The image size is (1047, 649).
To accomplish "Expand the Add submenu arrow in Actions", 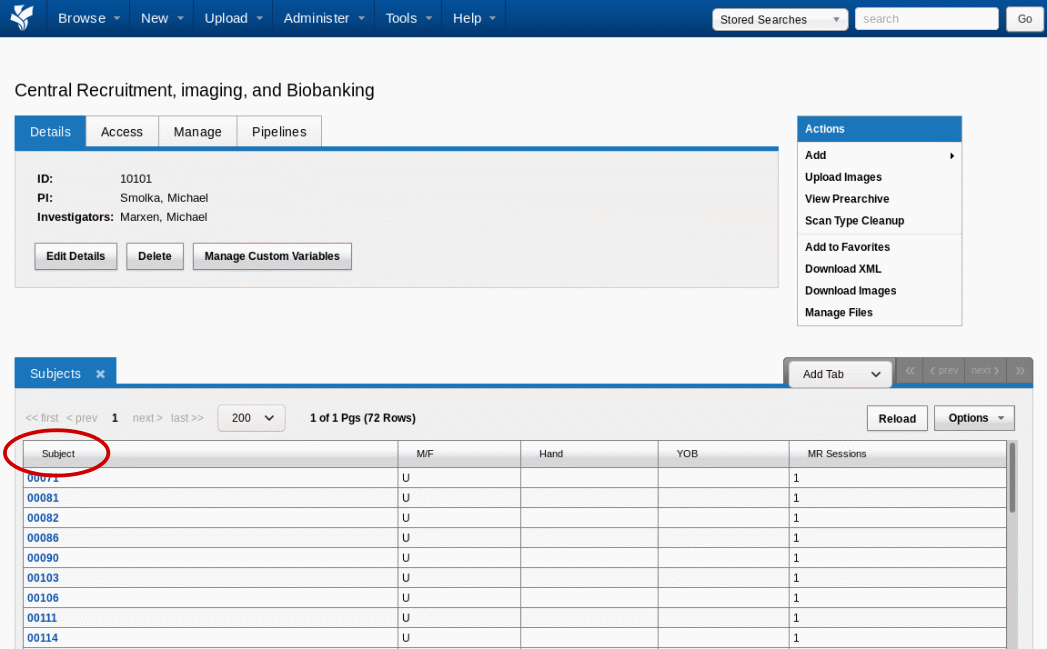I will (951, 156).
